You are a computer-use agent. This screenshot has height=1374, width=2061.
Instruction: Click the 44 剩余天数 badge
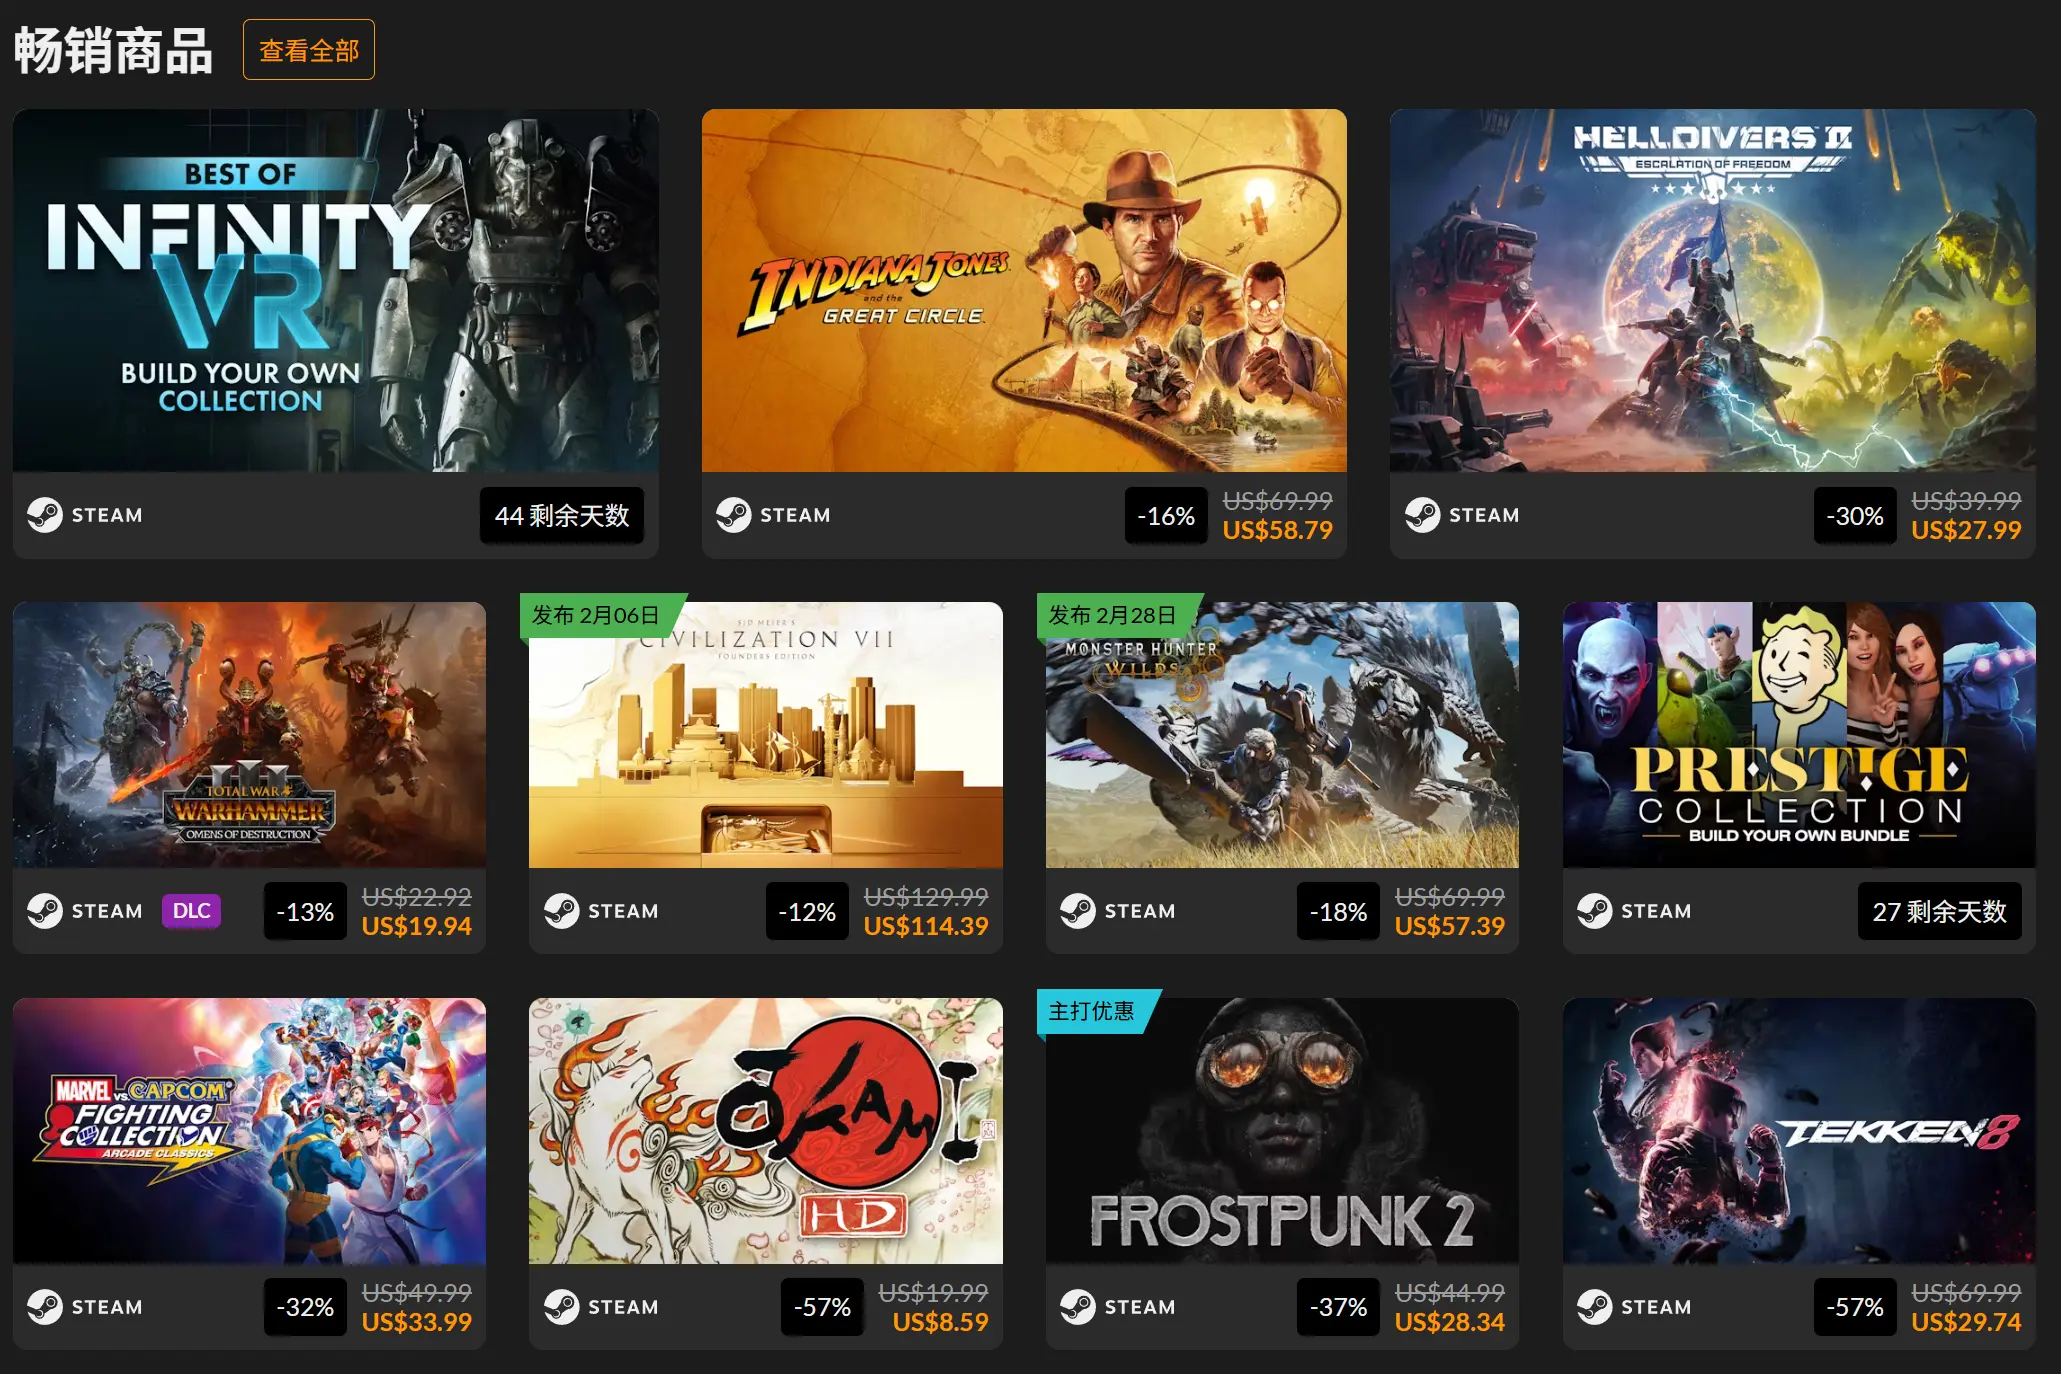[562, 516]
